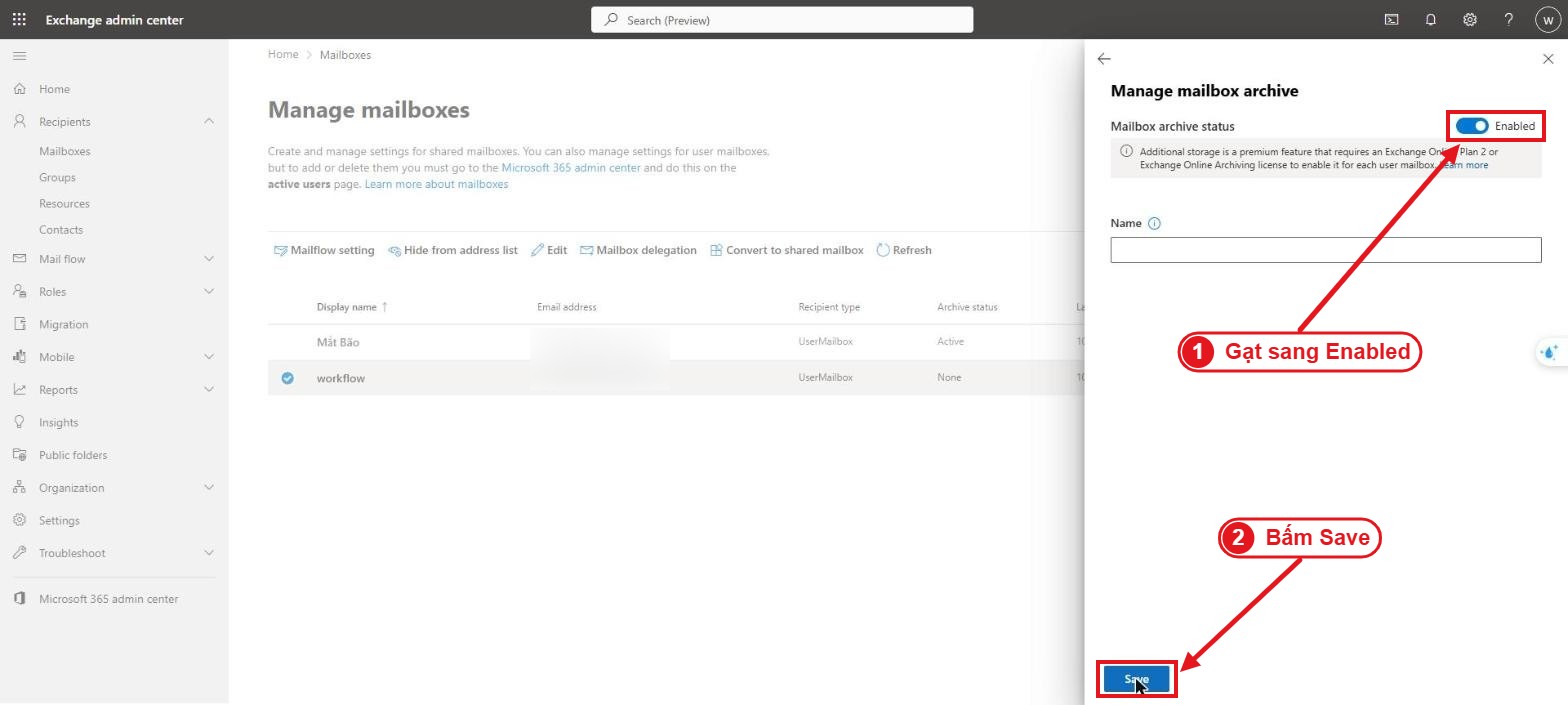Follow the Learn more about mailboxes link

point(436,184)
